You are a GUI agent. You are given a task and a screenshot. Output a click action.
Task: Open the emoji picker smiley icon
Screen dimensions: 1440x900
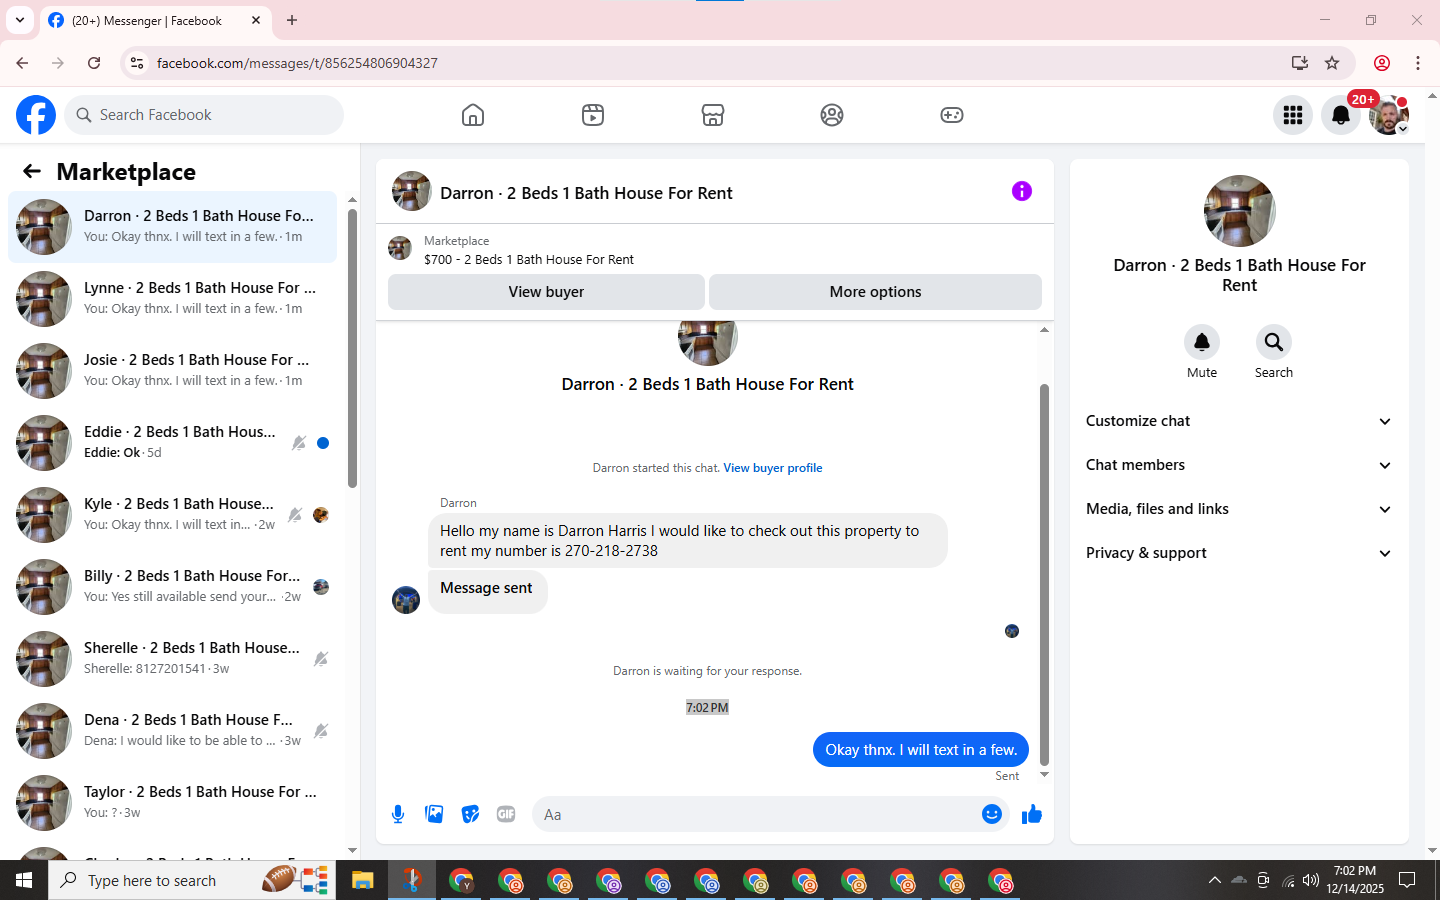[x=991, y=814]
